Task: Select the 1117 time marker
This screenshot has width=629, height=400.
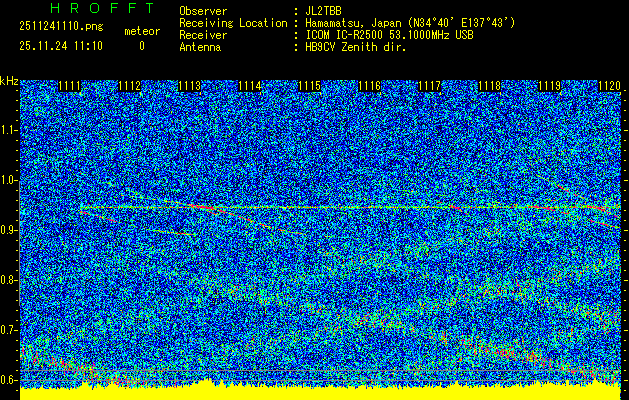Action: [x=429, y=87]
